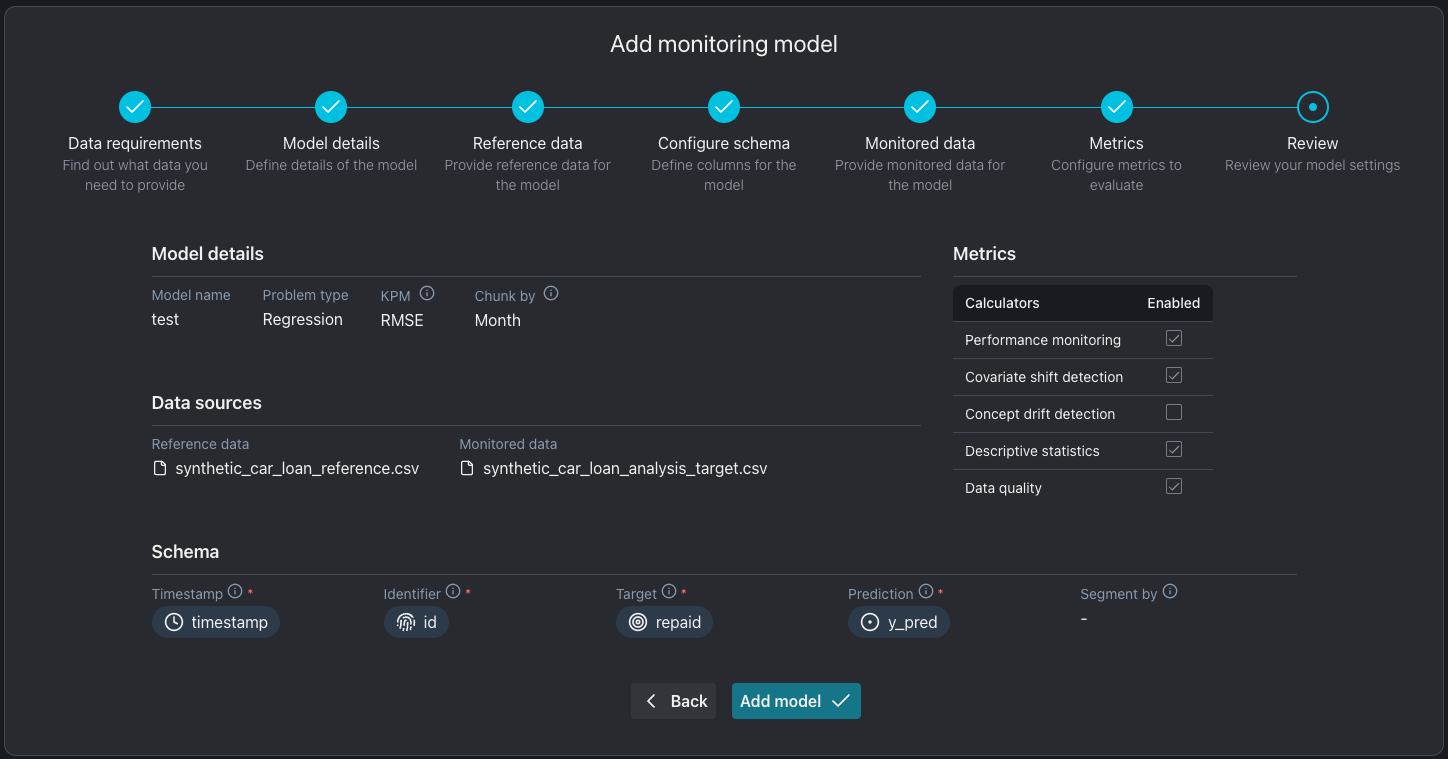Click the Segment by info icon
This screenshot has height=759, width=1448.
point(1170,592)
